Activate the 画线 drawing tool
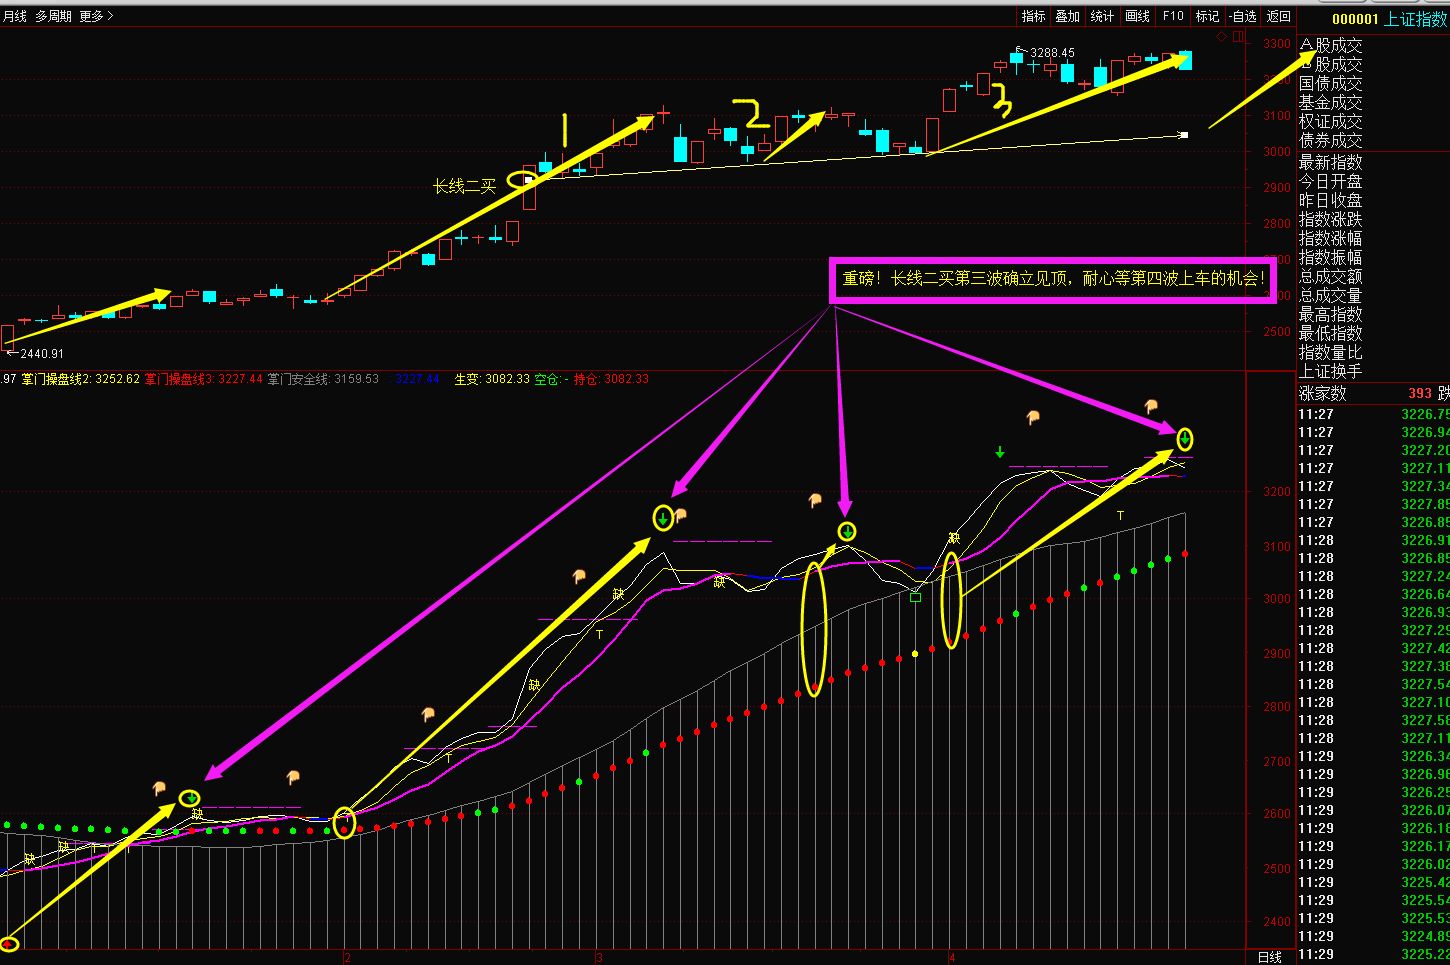The width and height of the screenshot is (1450, 965). (1138, 16)
